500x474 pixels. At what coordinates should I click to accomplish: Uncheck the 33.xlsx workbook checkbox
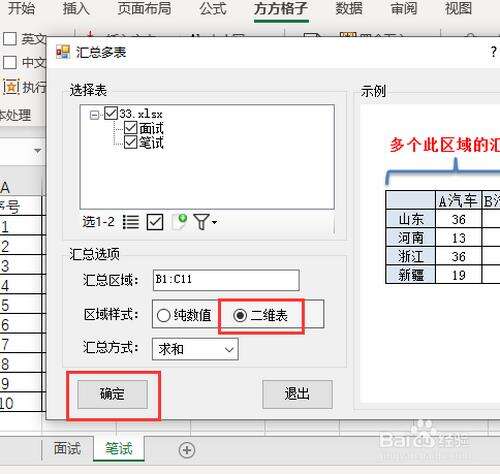tap(111, 113)
